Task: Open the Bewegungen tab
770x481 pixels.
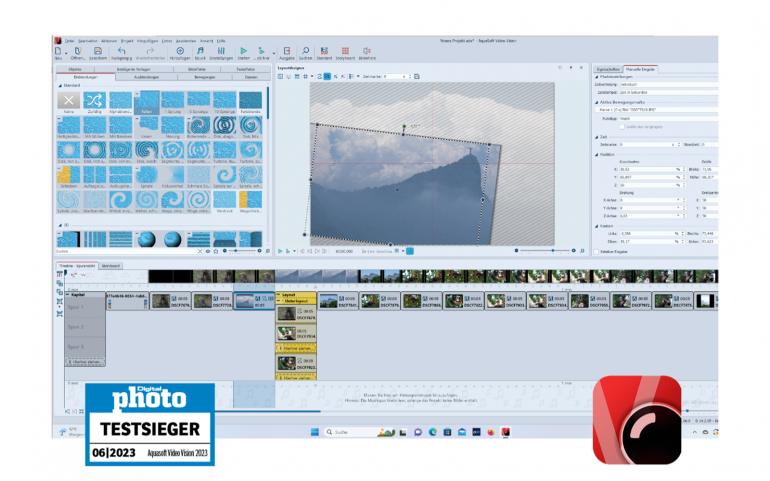Action: 205,77
